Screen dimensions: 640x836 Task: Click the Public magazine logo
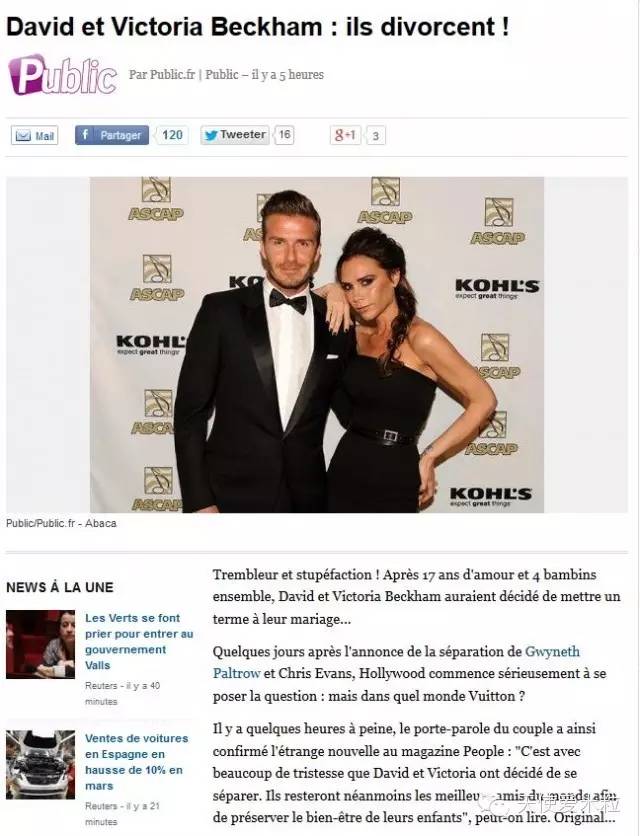[62, 75]
